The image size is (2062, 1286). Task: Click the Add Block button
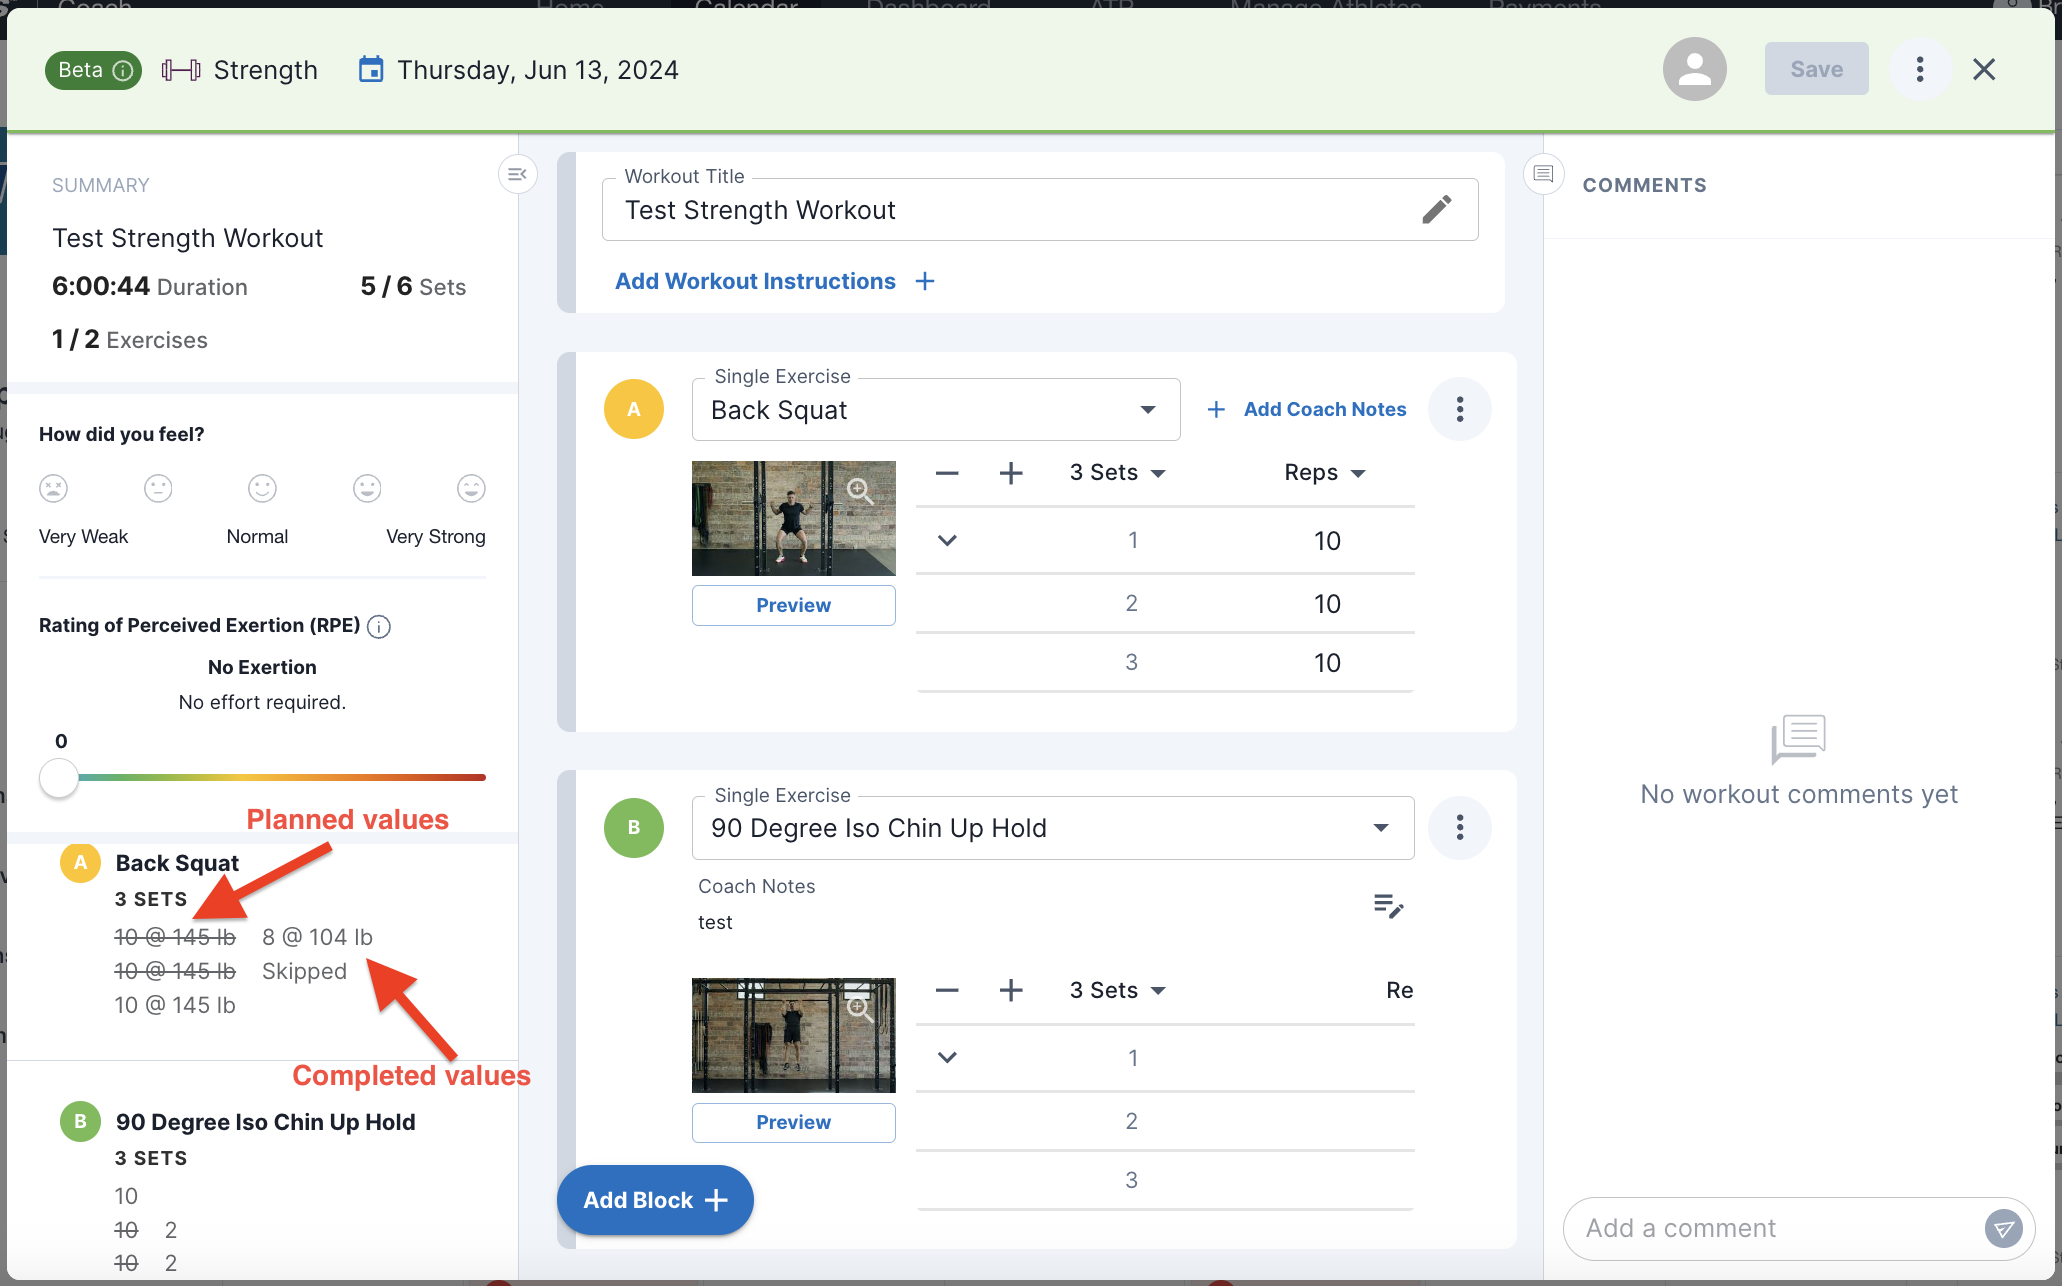point(655,1200)
